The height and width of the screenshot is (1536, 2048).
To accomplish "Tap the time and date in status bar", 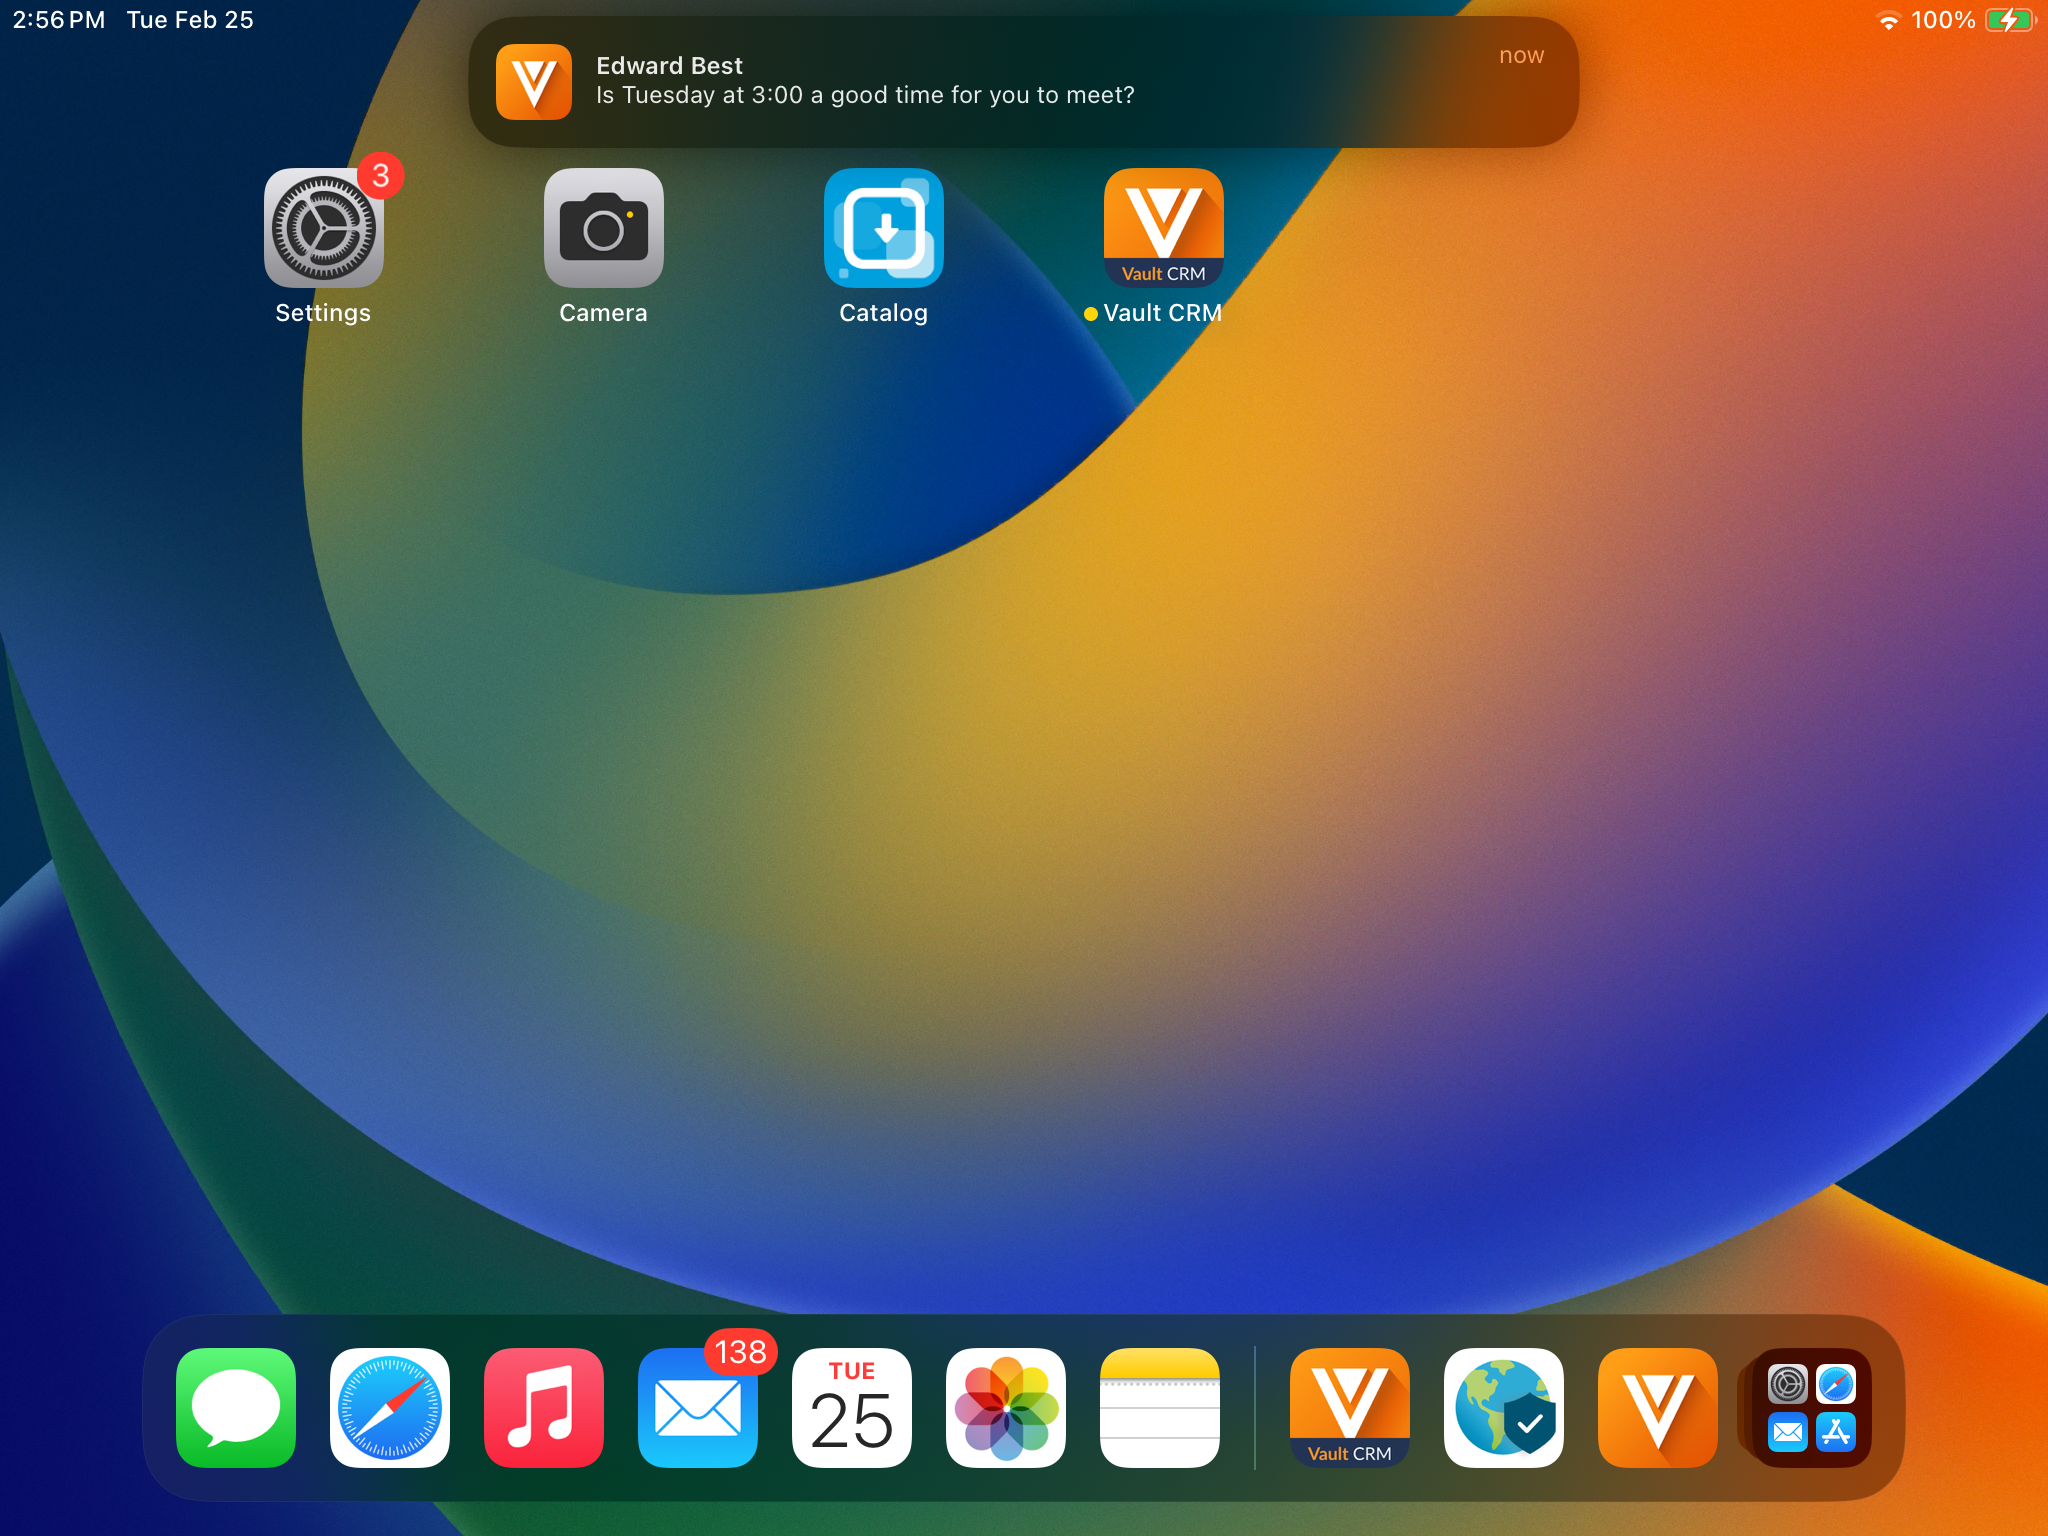I will (x=133, y=20).
